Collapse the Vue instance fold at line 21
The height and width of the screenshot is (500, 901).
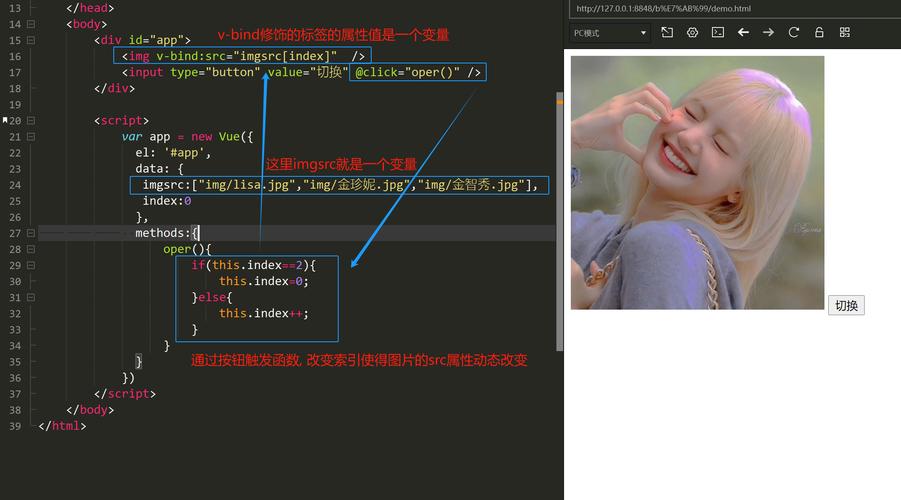pos(30,137)
